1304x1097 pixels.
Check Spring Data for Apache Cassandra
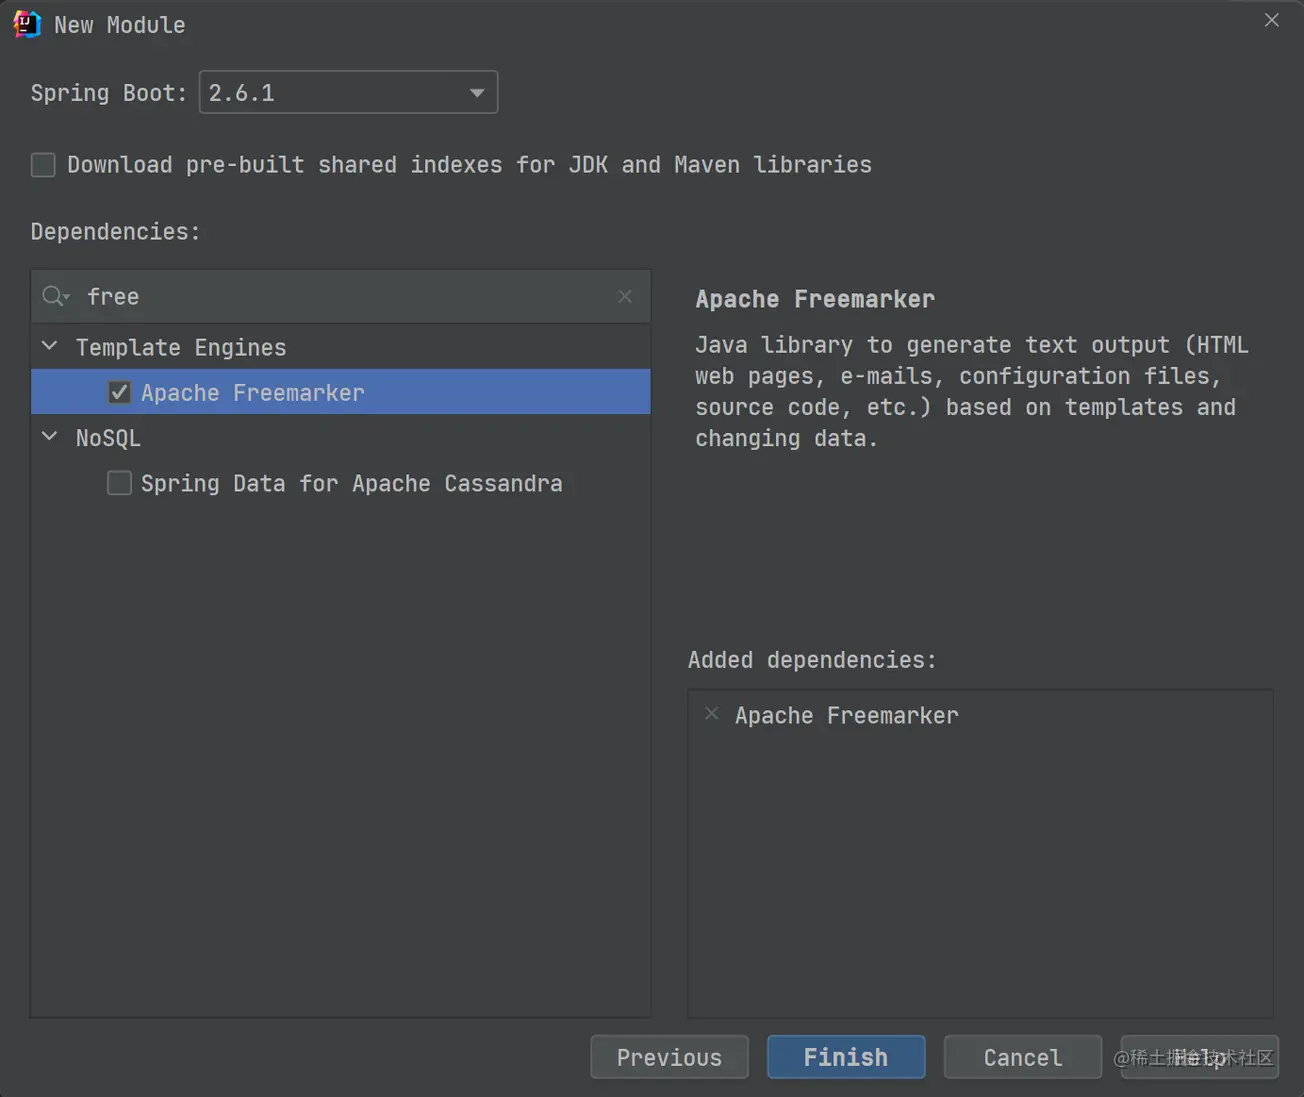pyautogui.click(x=119, y=483)
